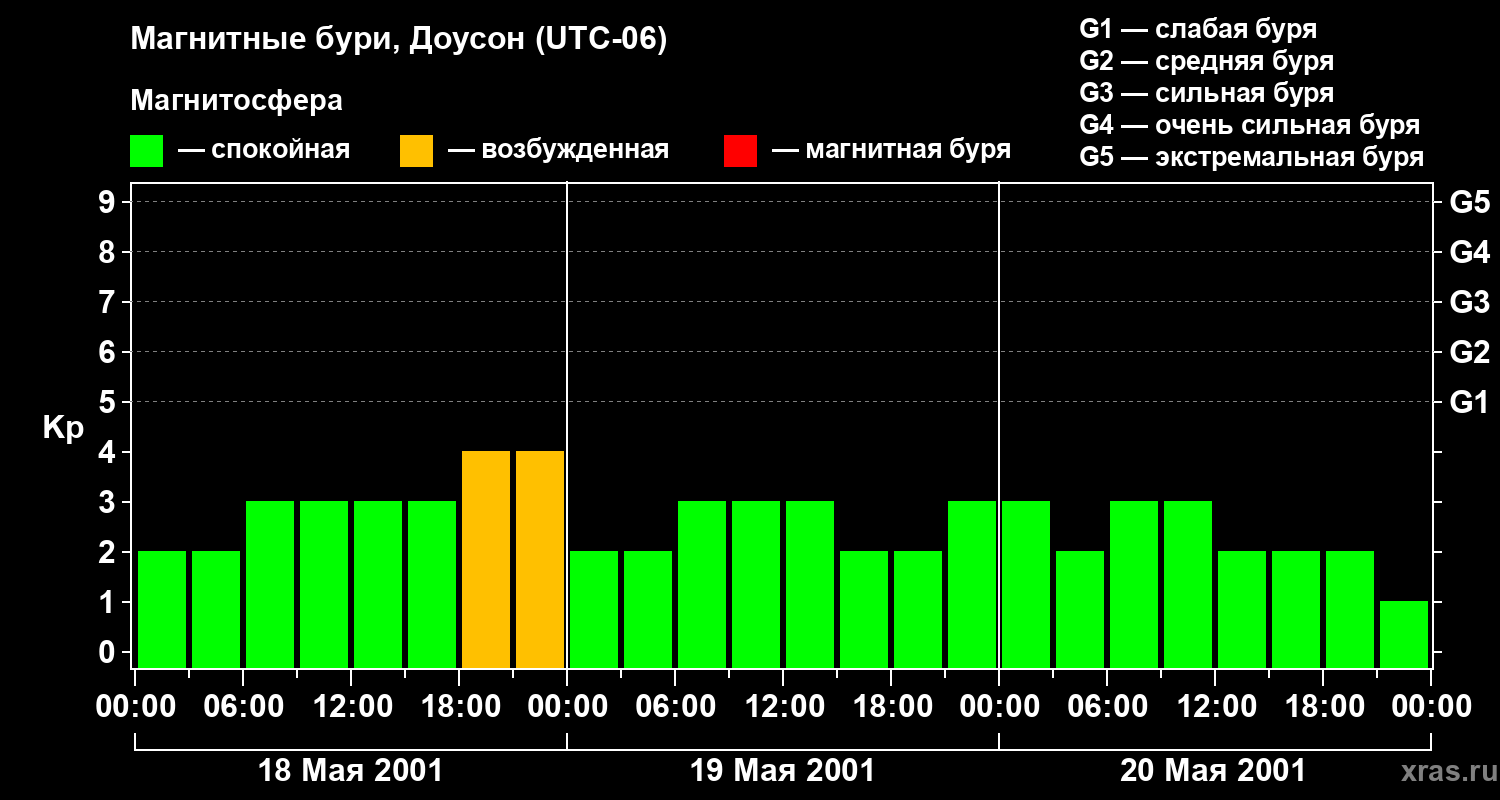The image size is (1500, 800).
Task: Click the 21:00–00:00 green bar on 19 Мая
Action: click(x=972, y=584)
